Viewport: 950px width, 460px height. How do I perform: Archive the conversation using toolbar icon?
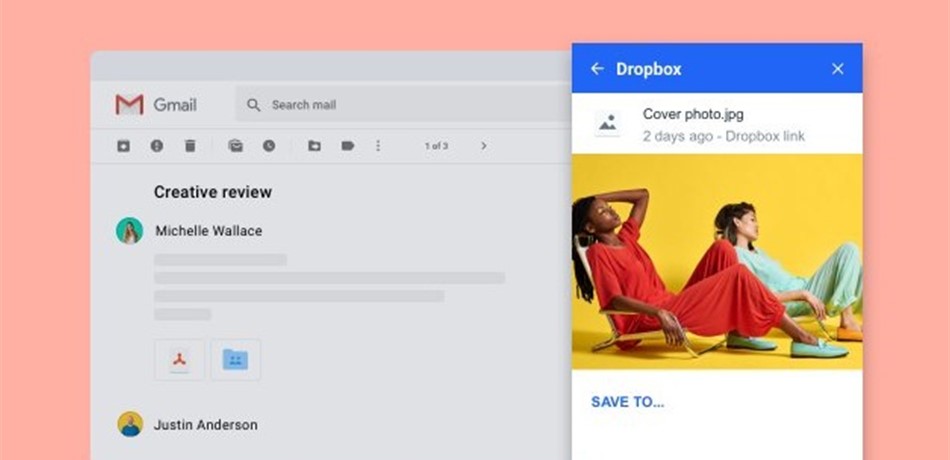click(124, 145)
